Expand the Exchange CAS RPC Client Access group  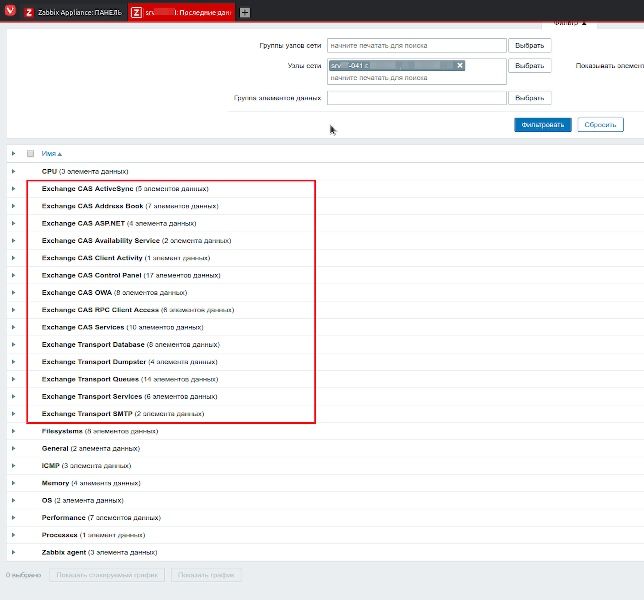[x=14, y=310]
